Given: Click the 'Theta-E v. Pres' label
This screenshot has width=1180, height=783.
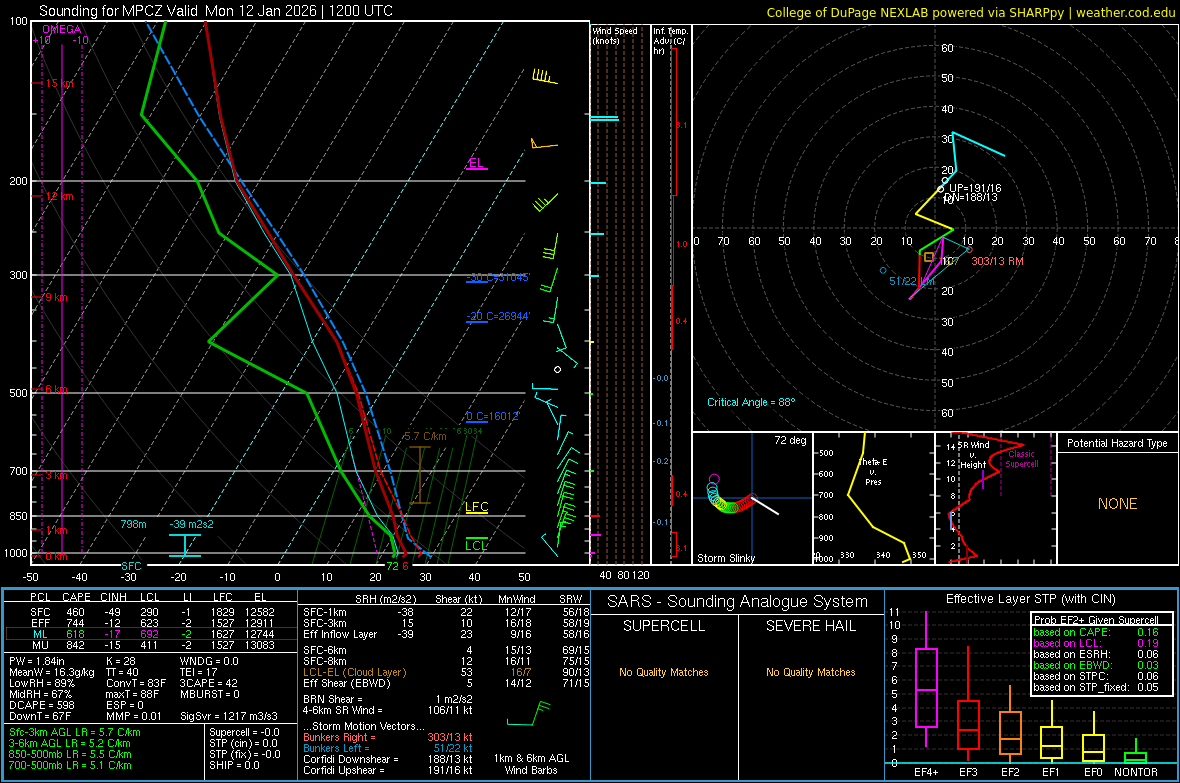Looking at the screenshot, I should [x=873, y=471].
